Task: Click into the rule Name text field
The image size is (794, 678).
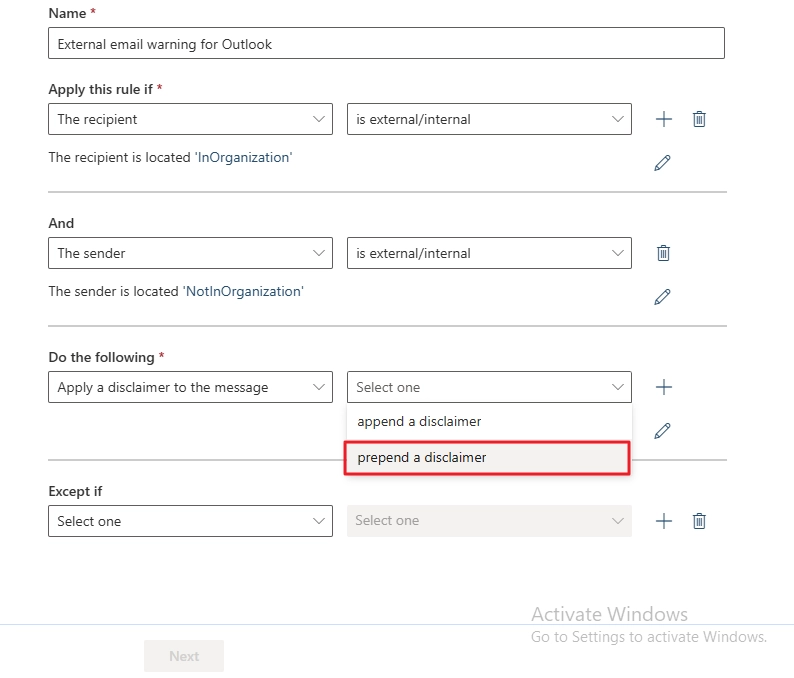Action: pyautogui.click(x=386, y=44)
